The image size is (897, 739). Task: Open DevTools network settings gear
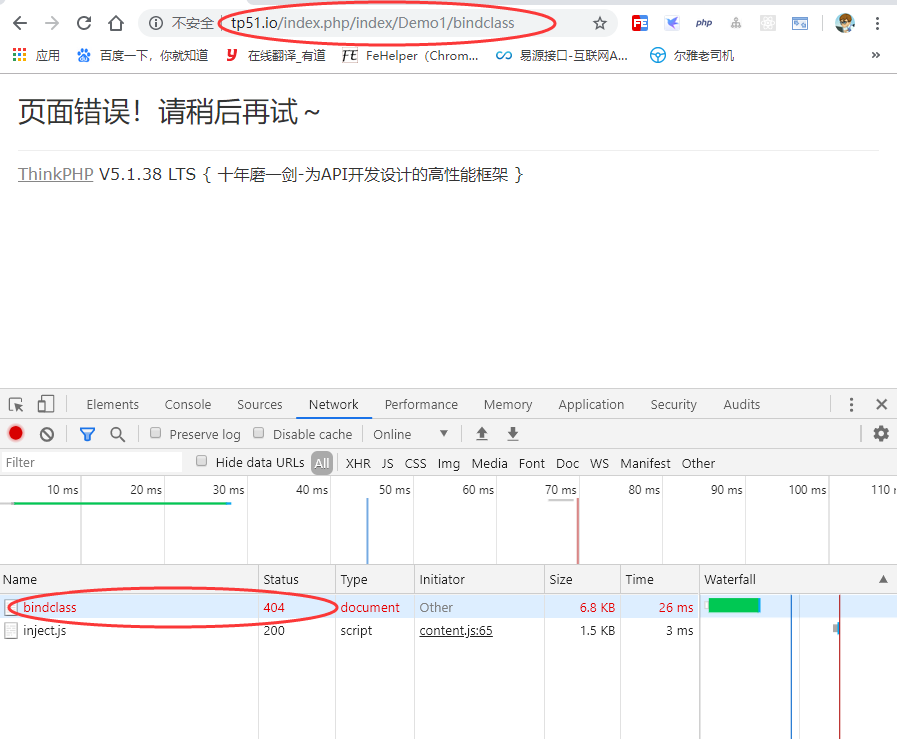(x=879, y=433)
